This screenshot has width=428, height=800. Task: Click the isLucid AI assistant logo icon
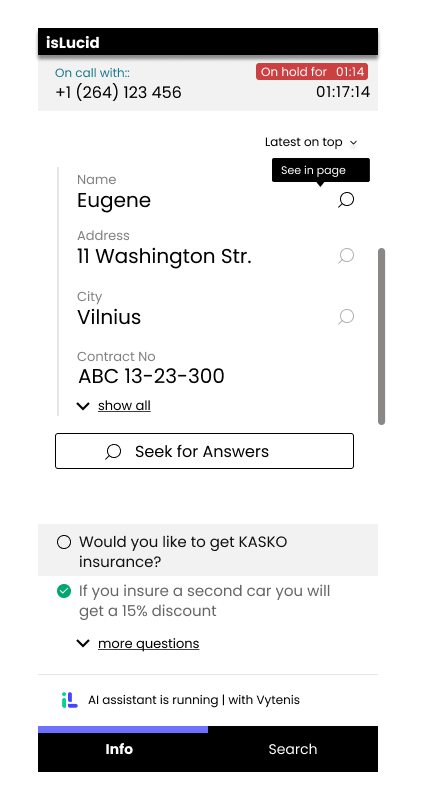pos(69,700)
